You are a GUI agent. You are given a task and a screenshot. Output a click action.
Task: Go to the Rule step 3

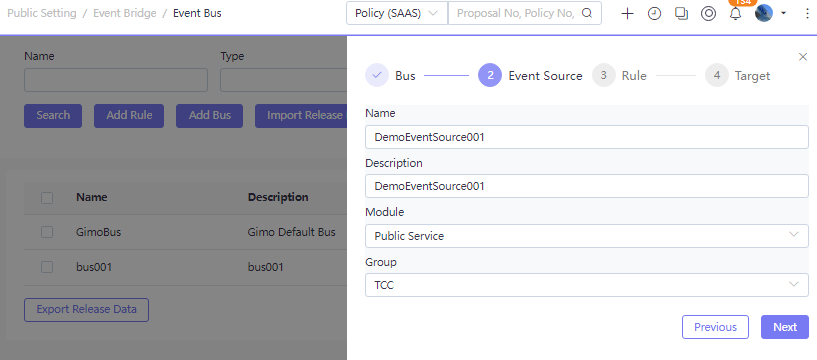point(603,76)
